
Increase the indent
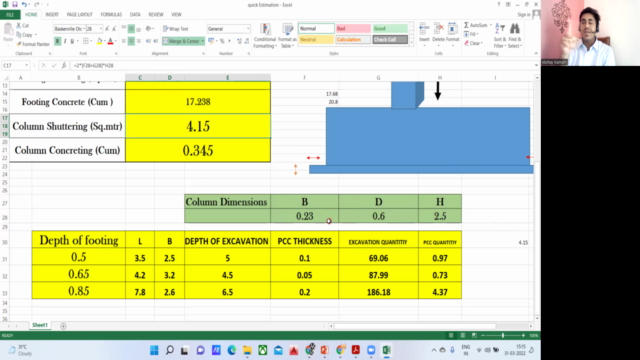(156, 41)
